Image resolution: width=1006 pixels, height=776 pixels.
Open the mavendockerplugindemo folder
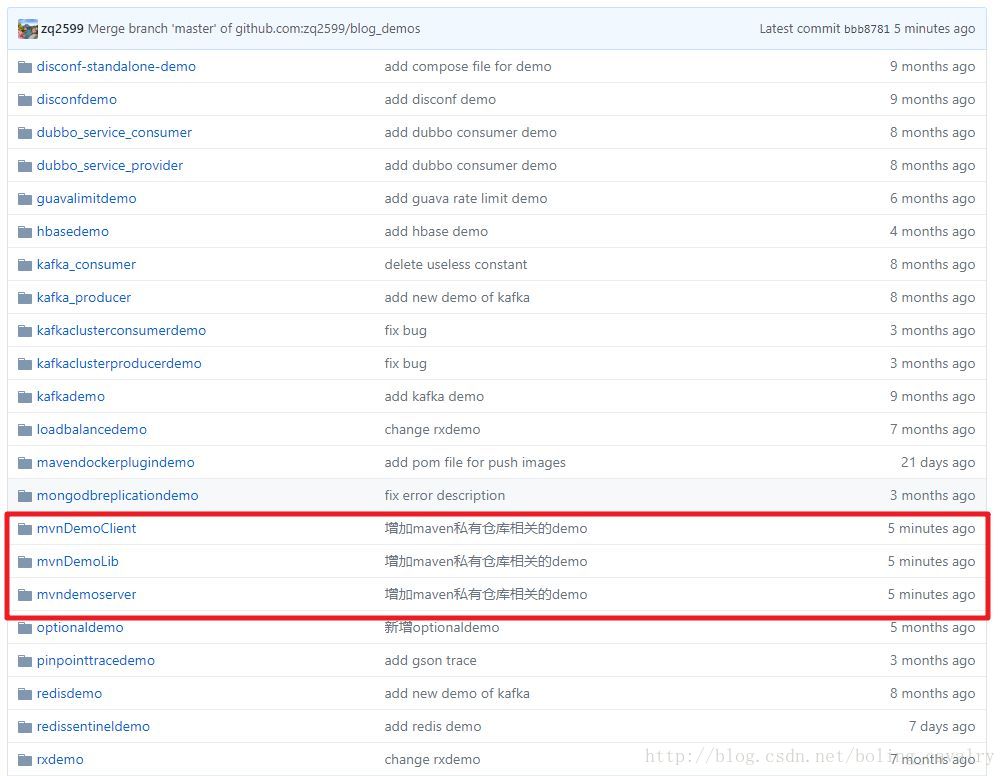[x=115, y=463]
